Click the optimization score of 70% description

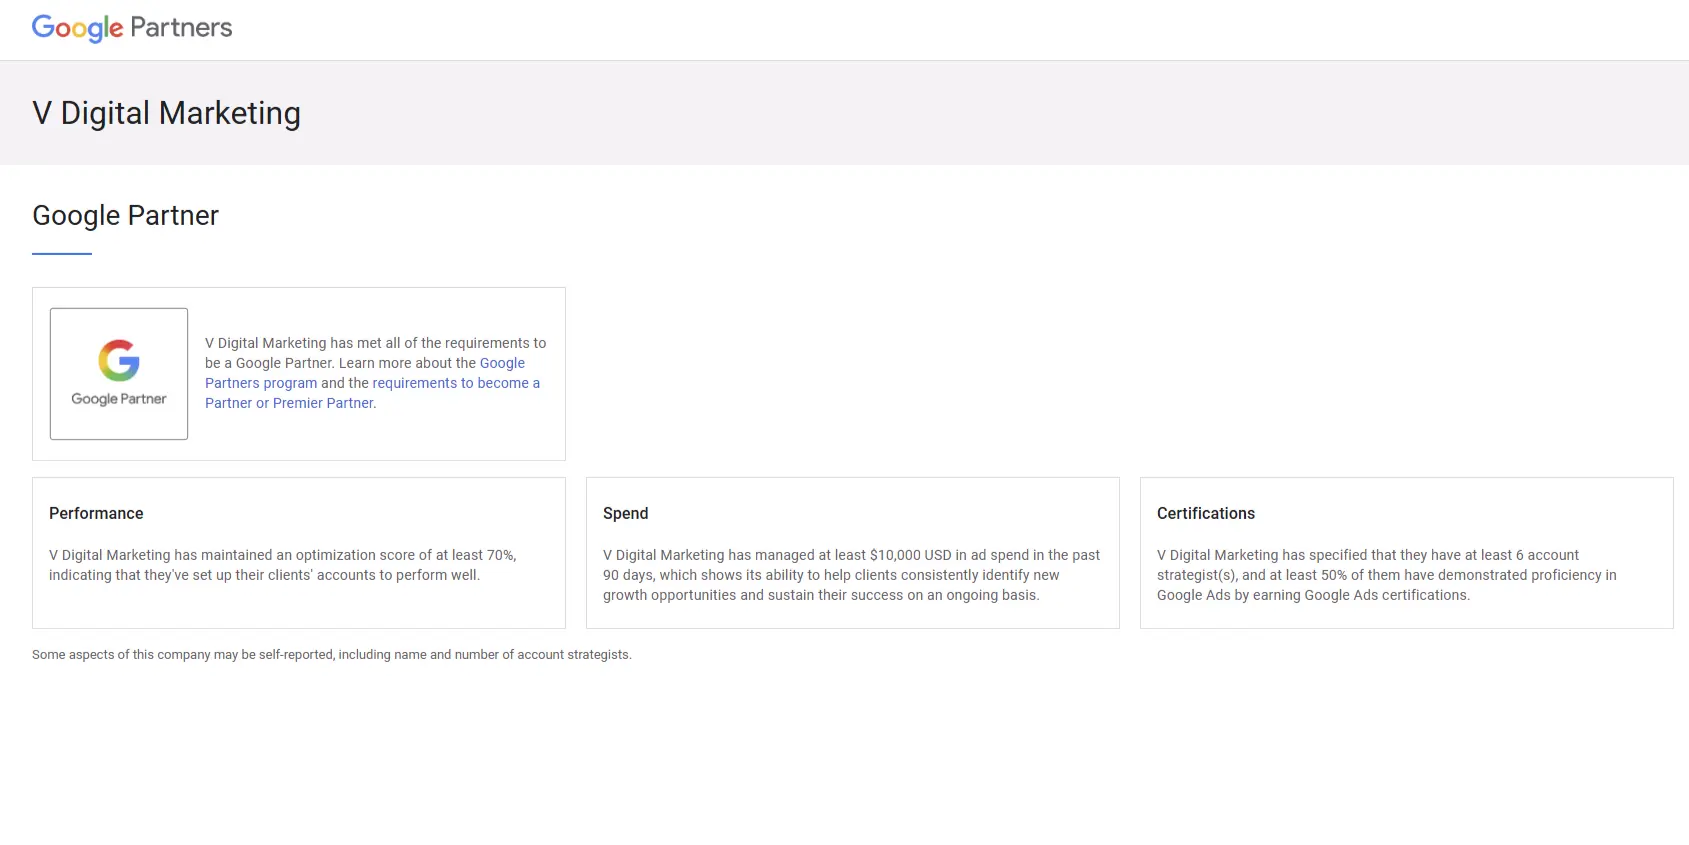283,565
